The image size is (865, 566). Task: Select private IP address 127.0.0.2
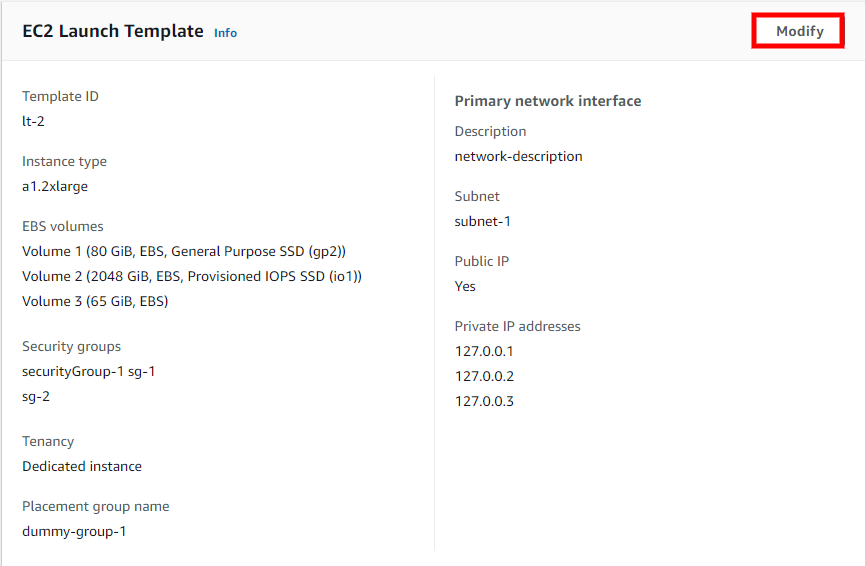[484, 376]
